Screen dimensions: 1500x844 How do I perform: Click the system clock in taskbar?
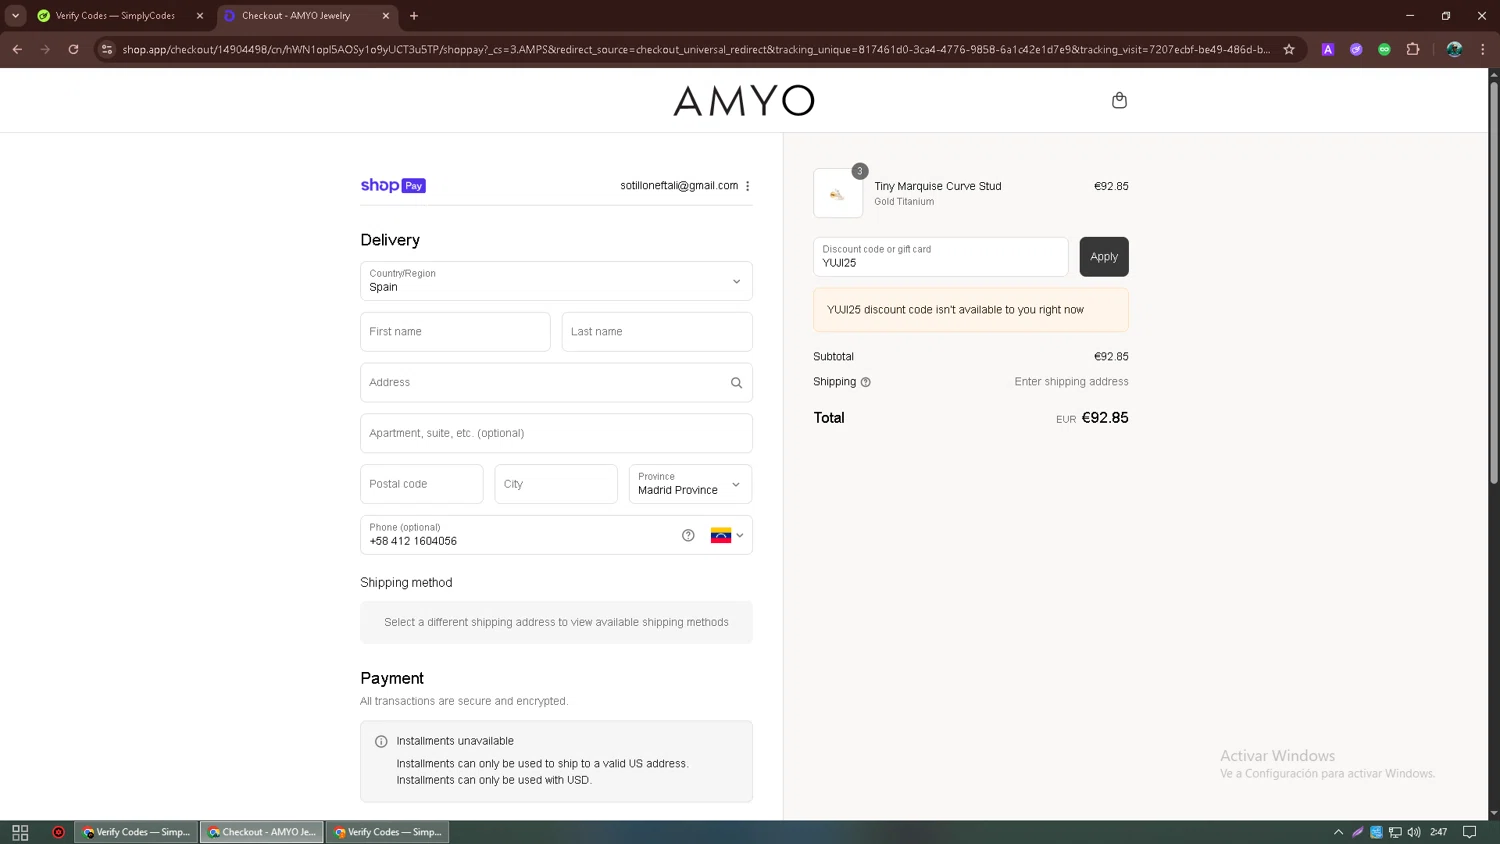(1439, 832)
